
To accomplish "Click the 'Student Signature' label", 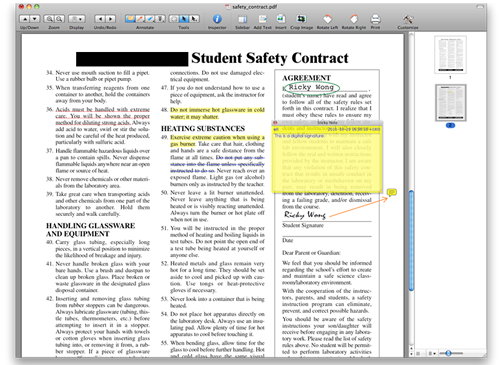I will 303,226.
